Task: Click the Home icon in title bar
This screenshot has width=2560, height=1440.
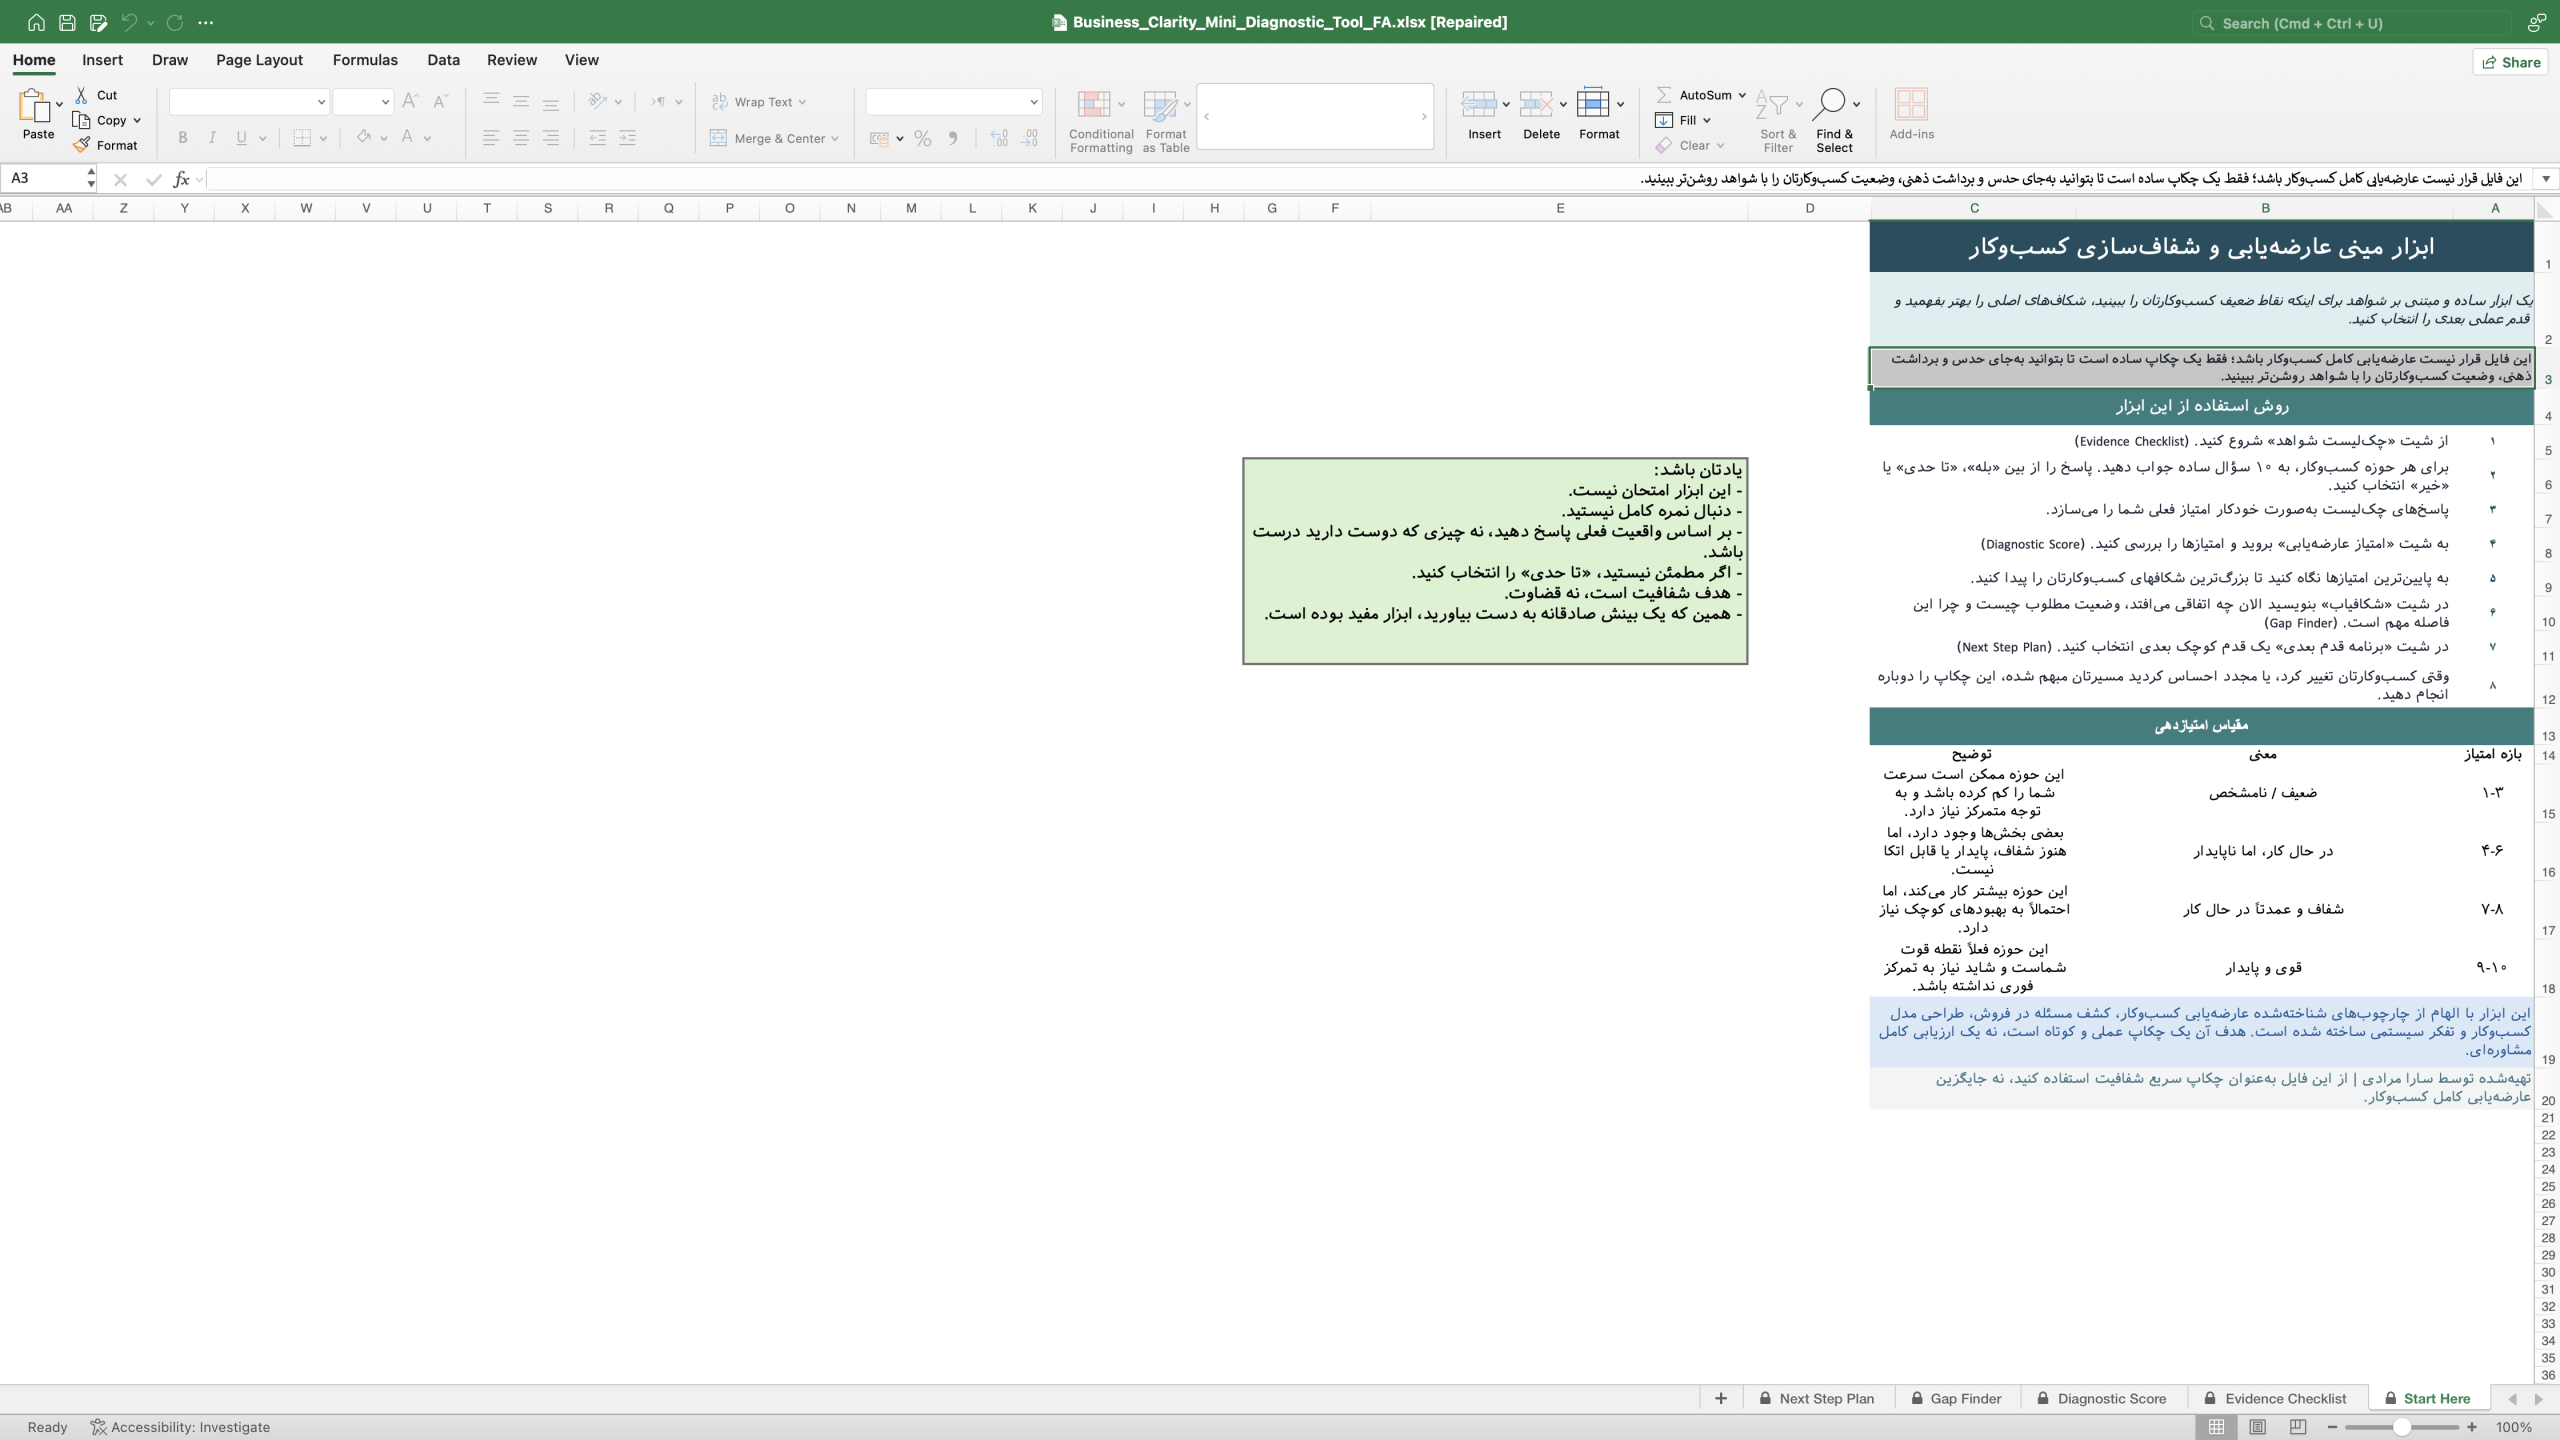Action: point(36,22)
